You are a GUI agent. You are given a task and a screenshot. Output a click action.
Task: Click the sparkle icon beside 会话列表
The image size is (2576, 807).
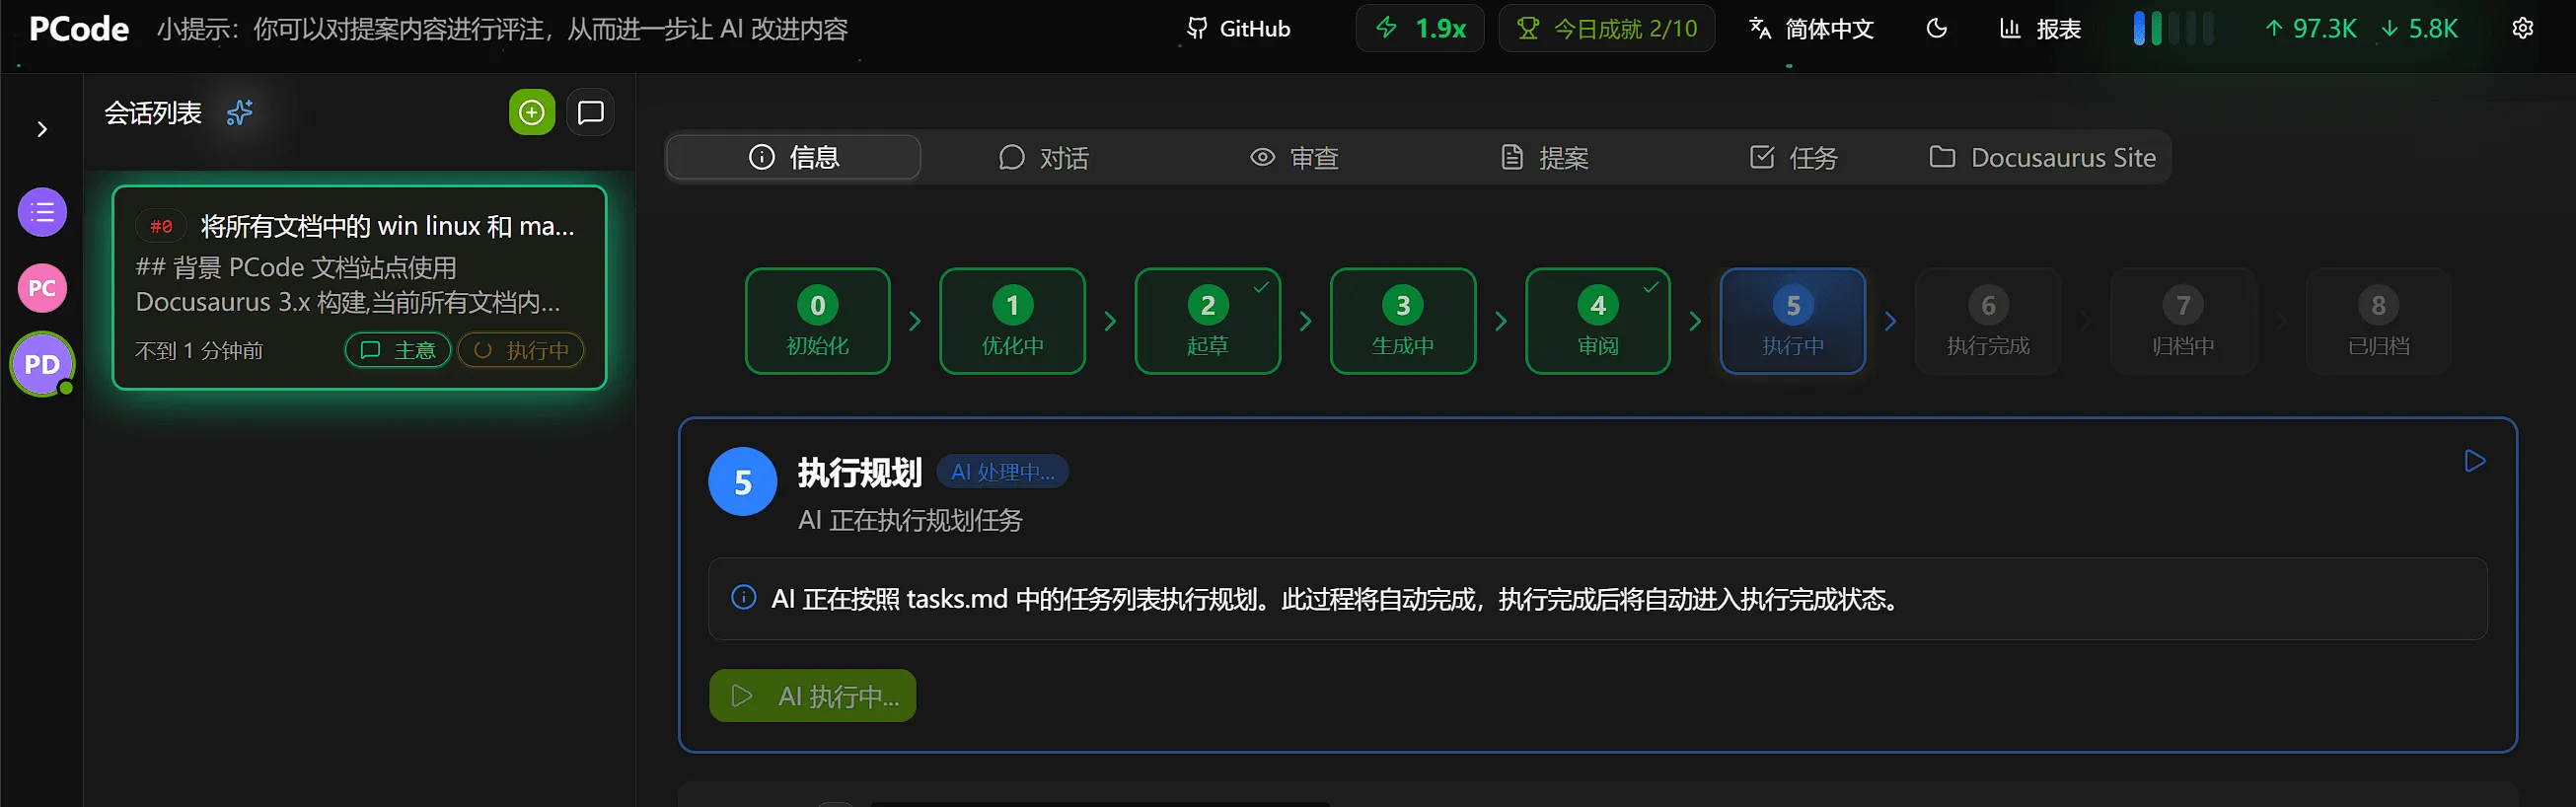click(x=239, y=113)
